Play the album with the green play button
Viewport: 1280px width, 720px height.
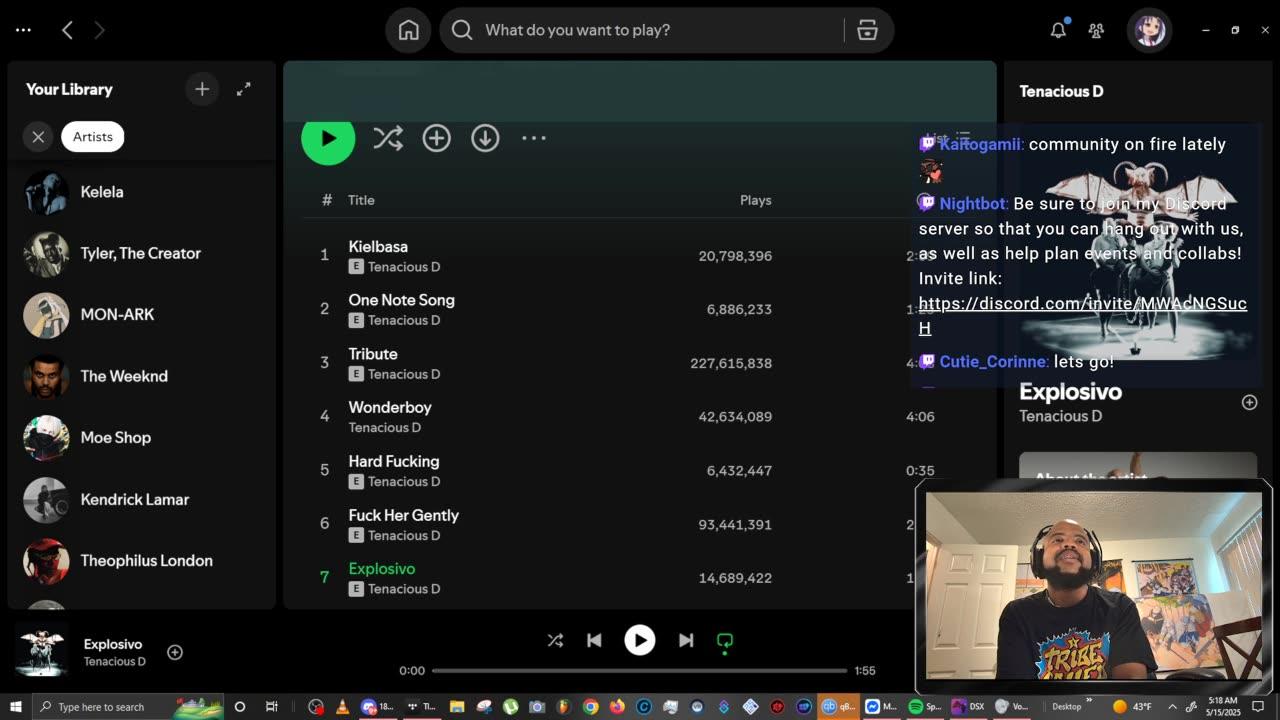point(328,138)
